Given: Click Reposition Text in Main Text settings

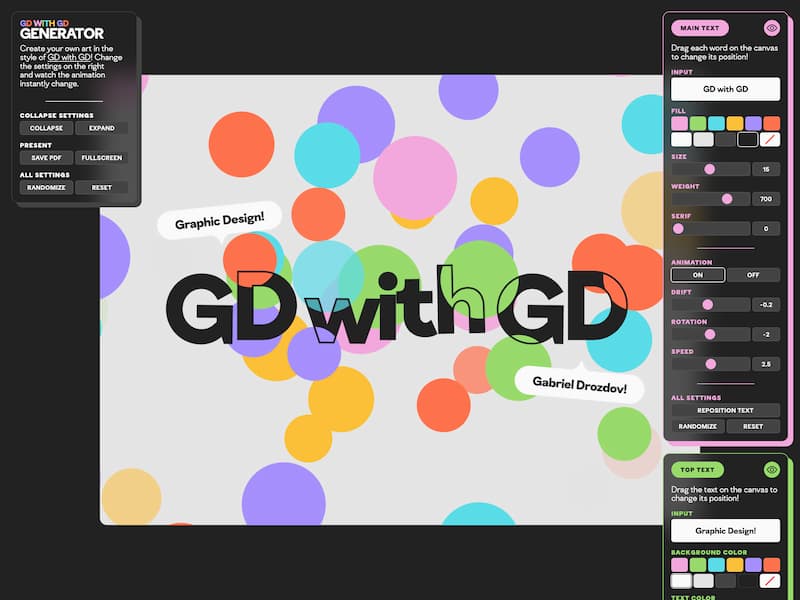Looking at the screenshot, I should [x=725, y=410].
